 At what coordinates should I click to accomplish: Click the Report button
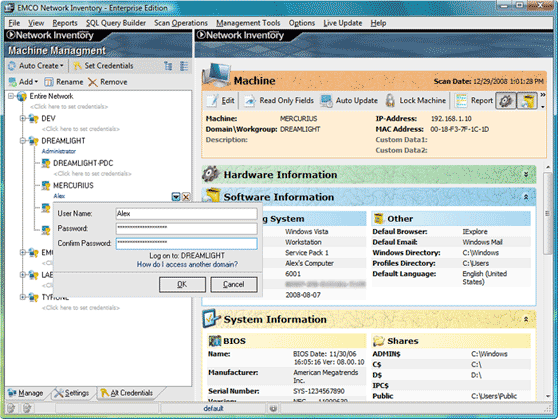pyautogui.click(x=475, y=101)
